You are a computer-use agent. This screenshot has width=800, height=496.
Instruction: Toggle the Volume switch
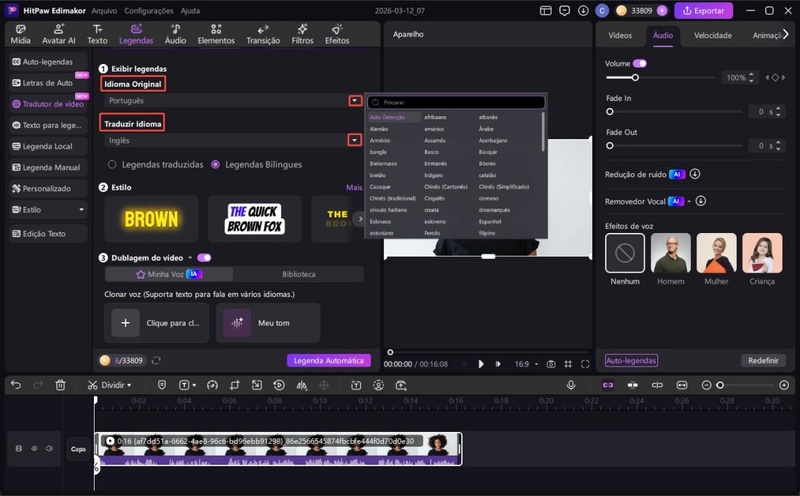[x=640, y=63]
